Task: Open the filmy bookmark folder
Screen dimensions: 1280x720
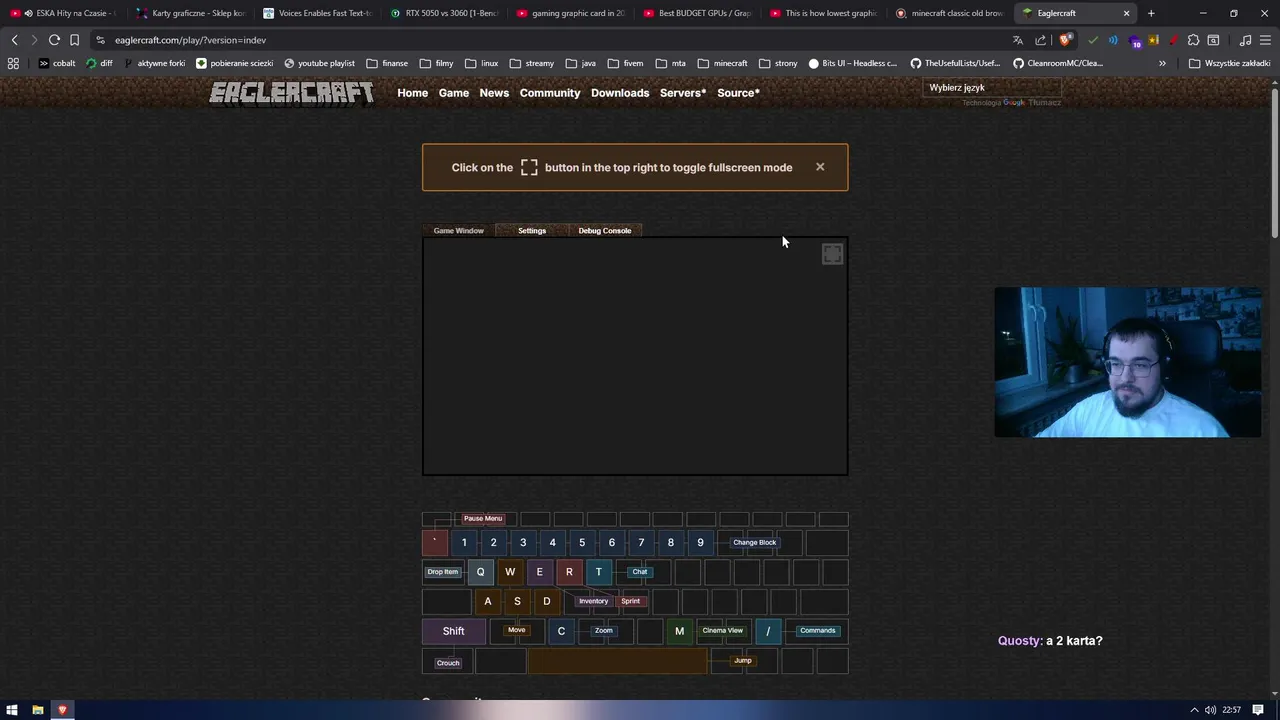Action: (436, 63)
